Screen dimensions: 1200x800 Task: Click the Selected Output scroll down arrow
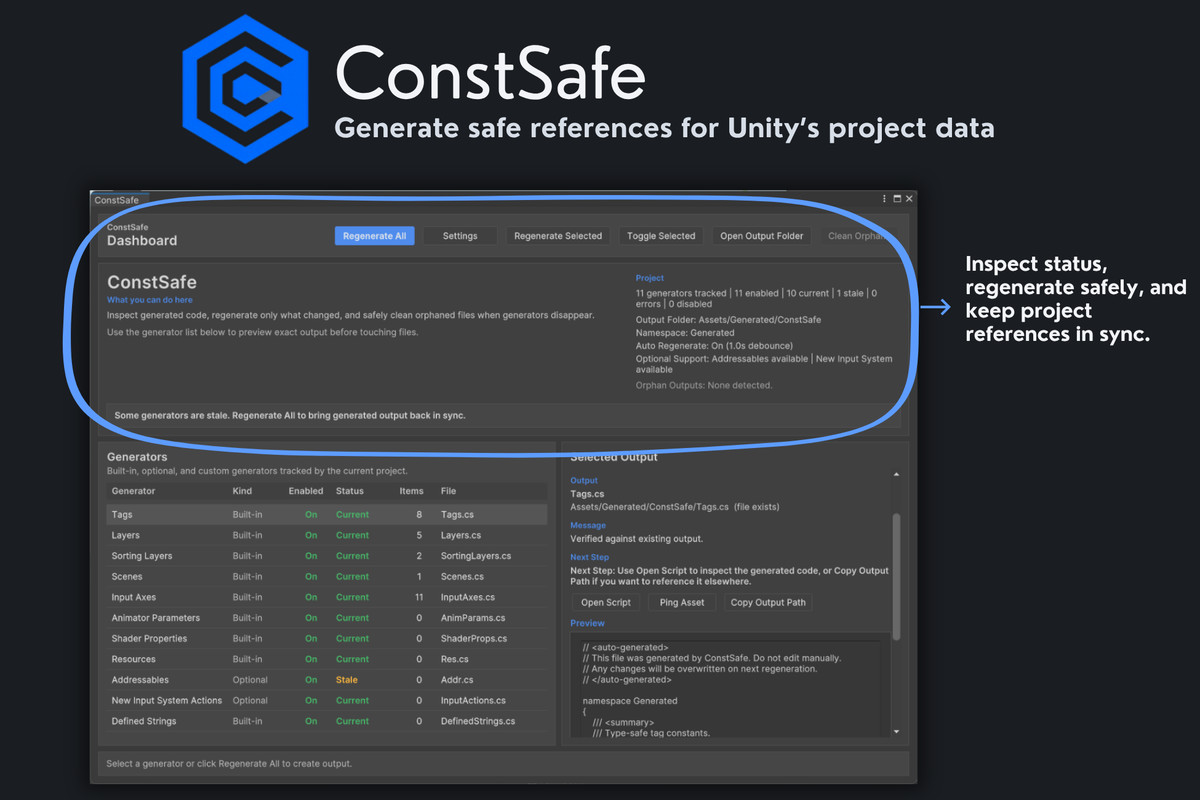(x=896, y=732)
